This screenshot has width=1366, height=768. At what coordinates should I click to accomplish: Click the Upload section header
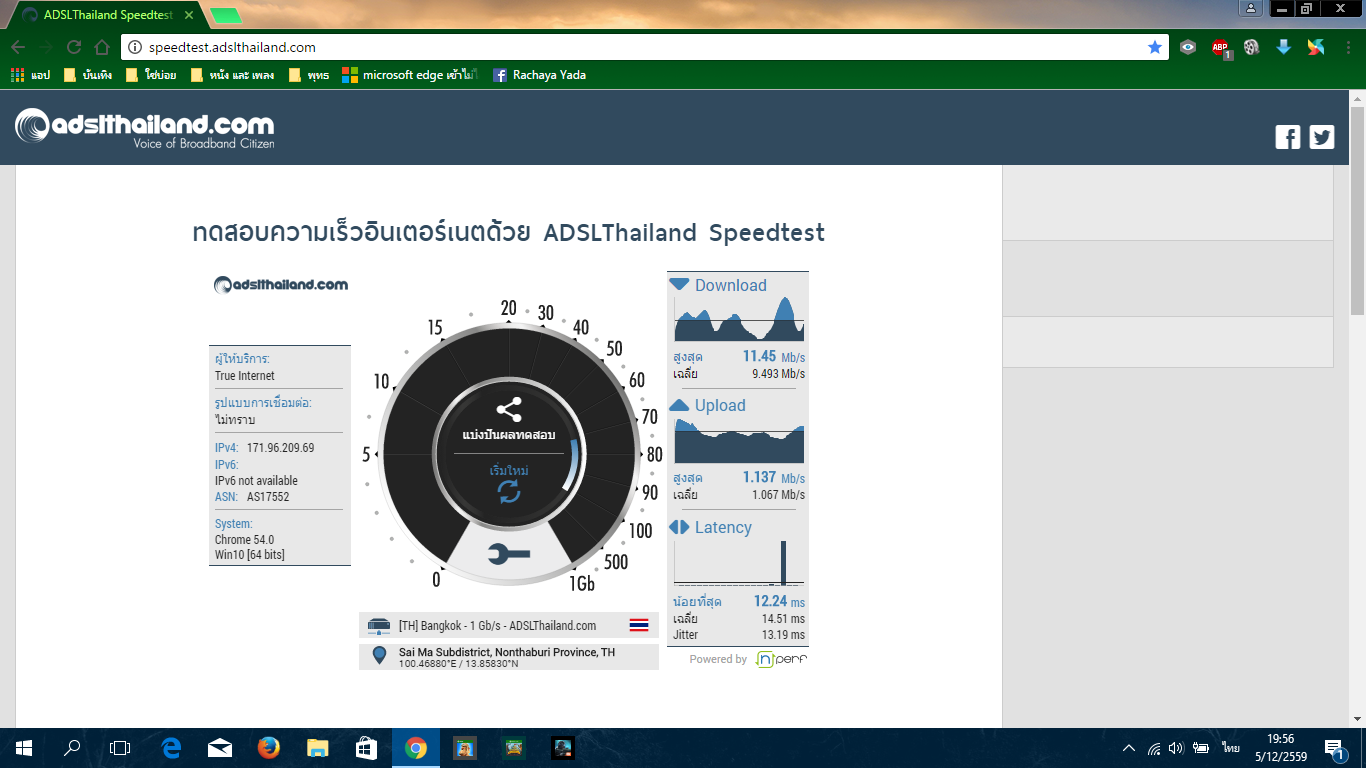click(708, 405)
